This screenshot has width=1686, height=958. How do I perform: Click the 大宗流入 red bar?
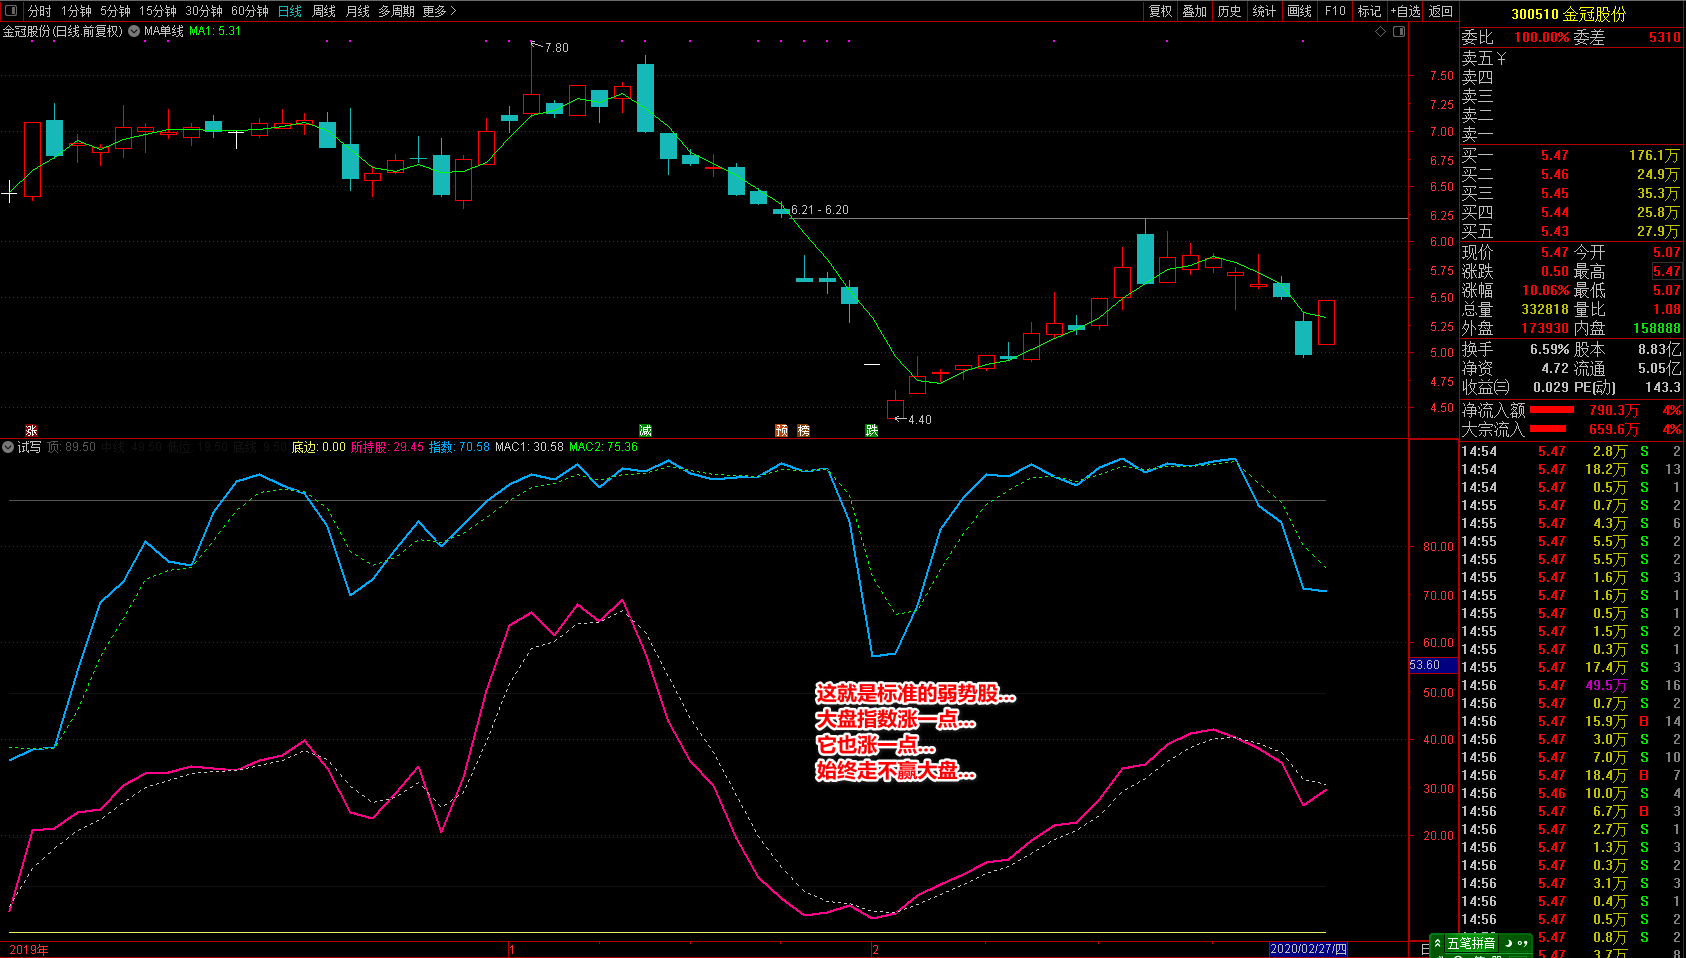[x=1548, y=429]
